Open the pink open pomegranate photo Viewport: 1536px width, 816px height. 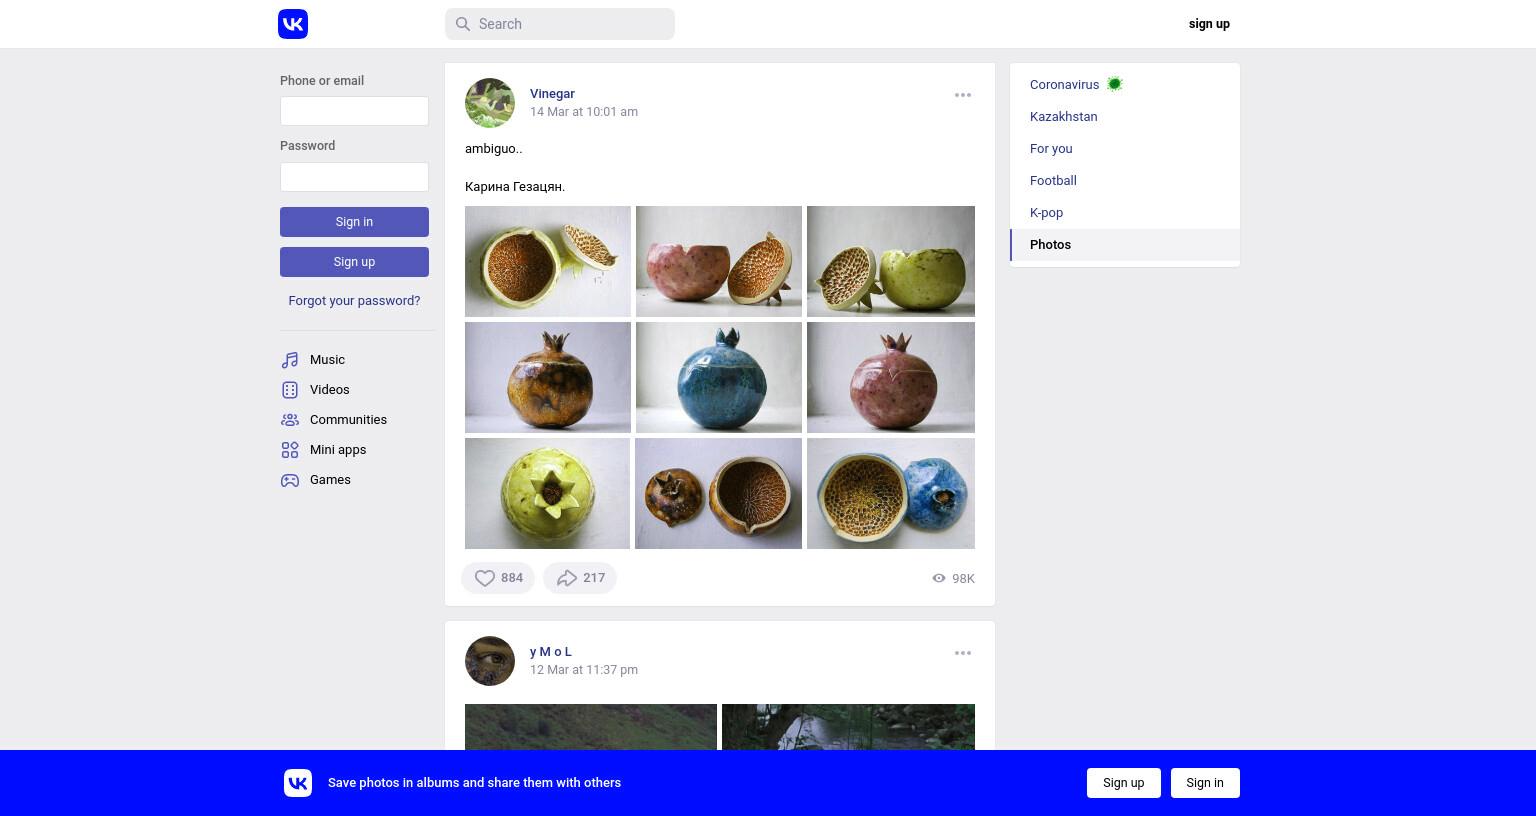click(x=719, y=261)
